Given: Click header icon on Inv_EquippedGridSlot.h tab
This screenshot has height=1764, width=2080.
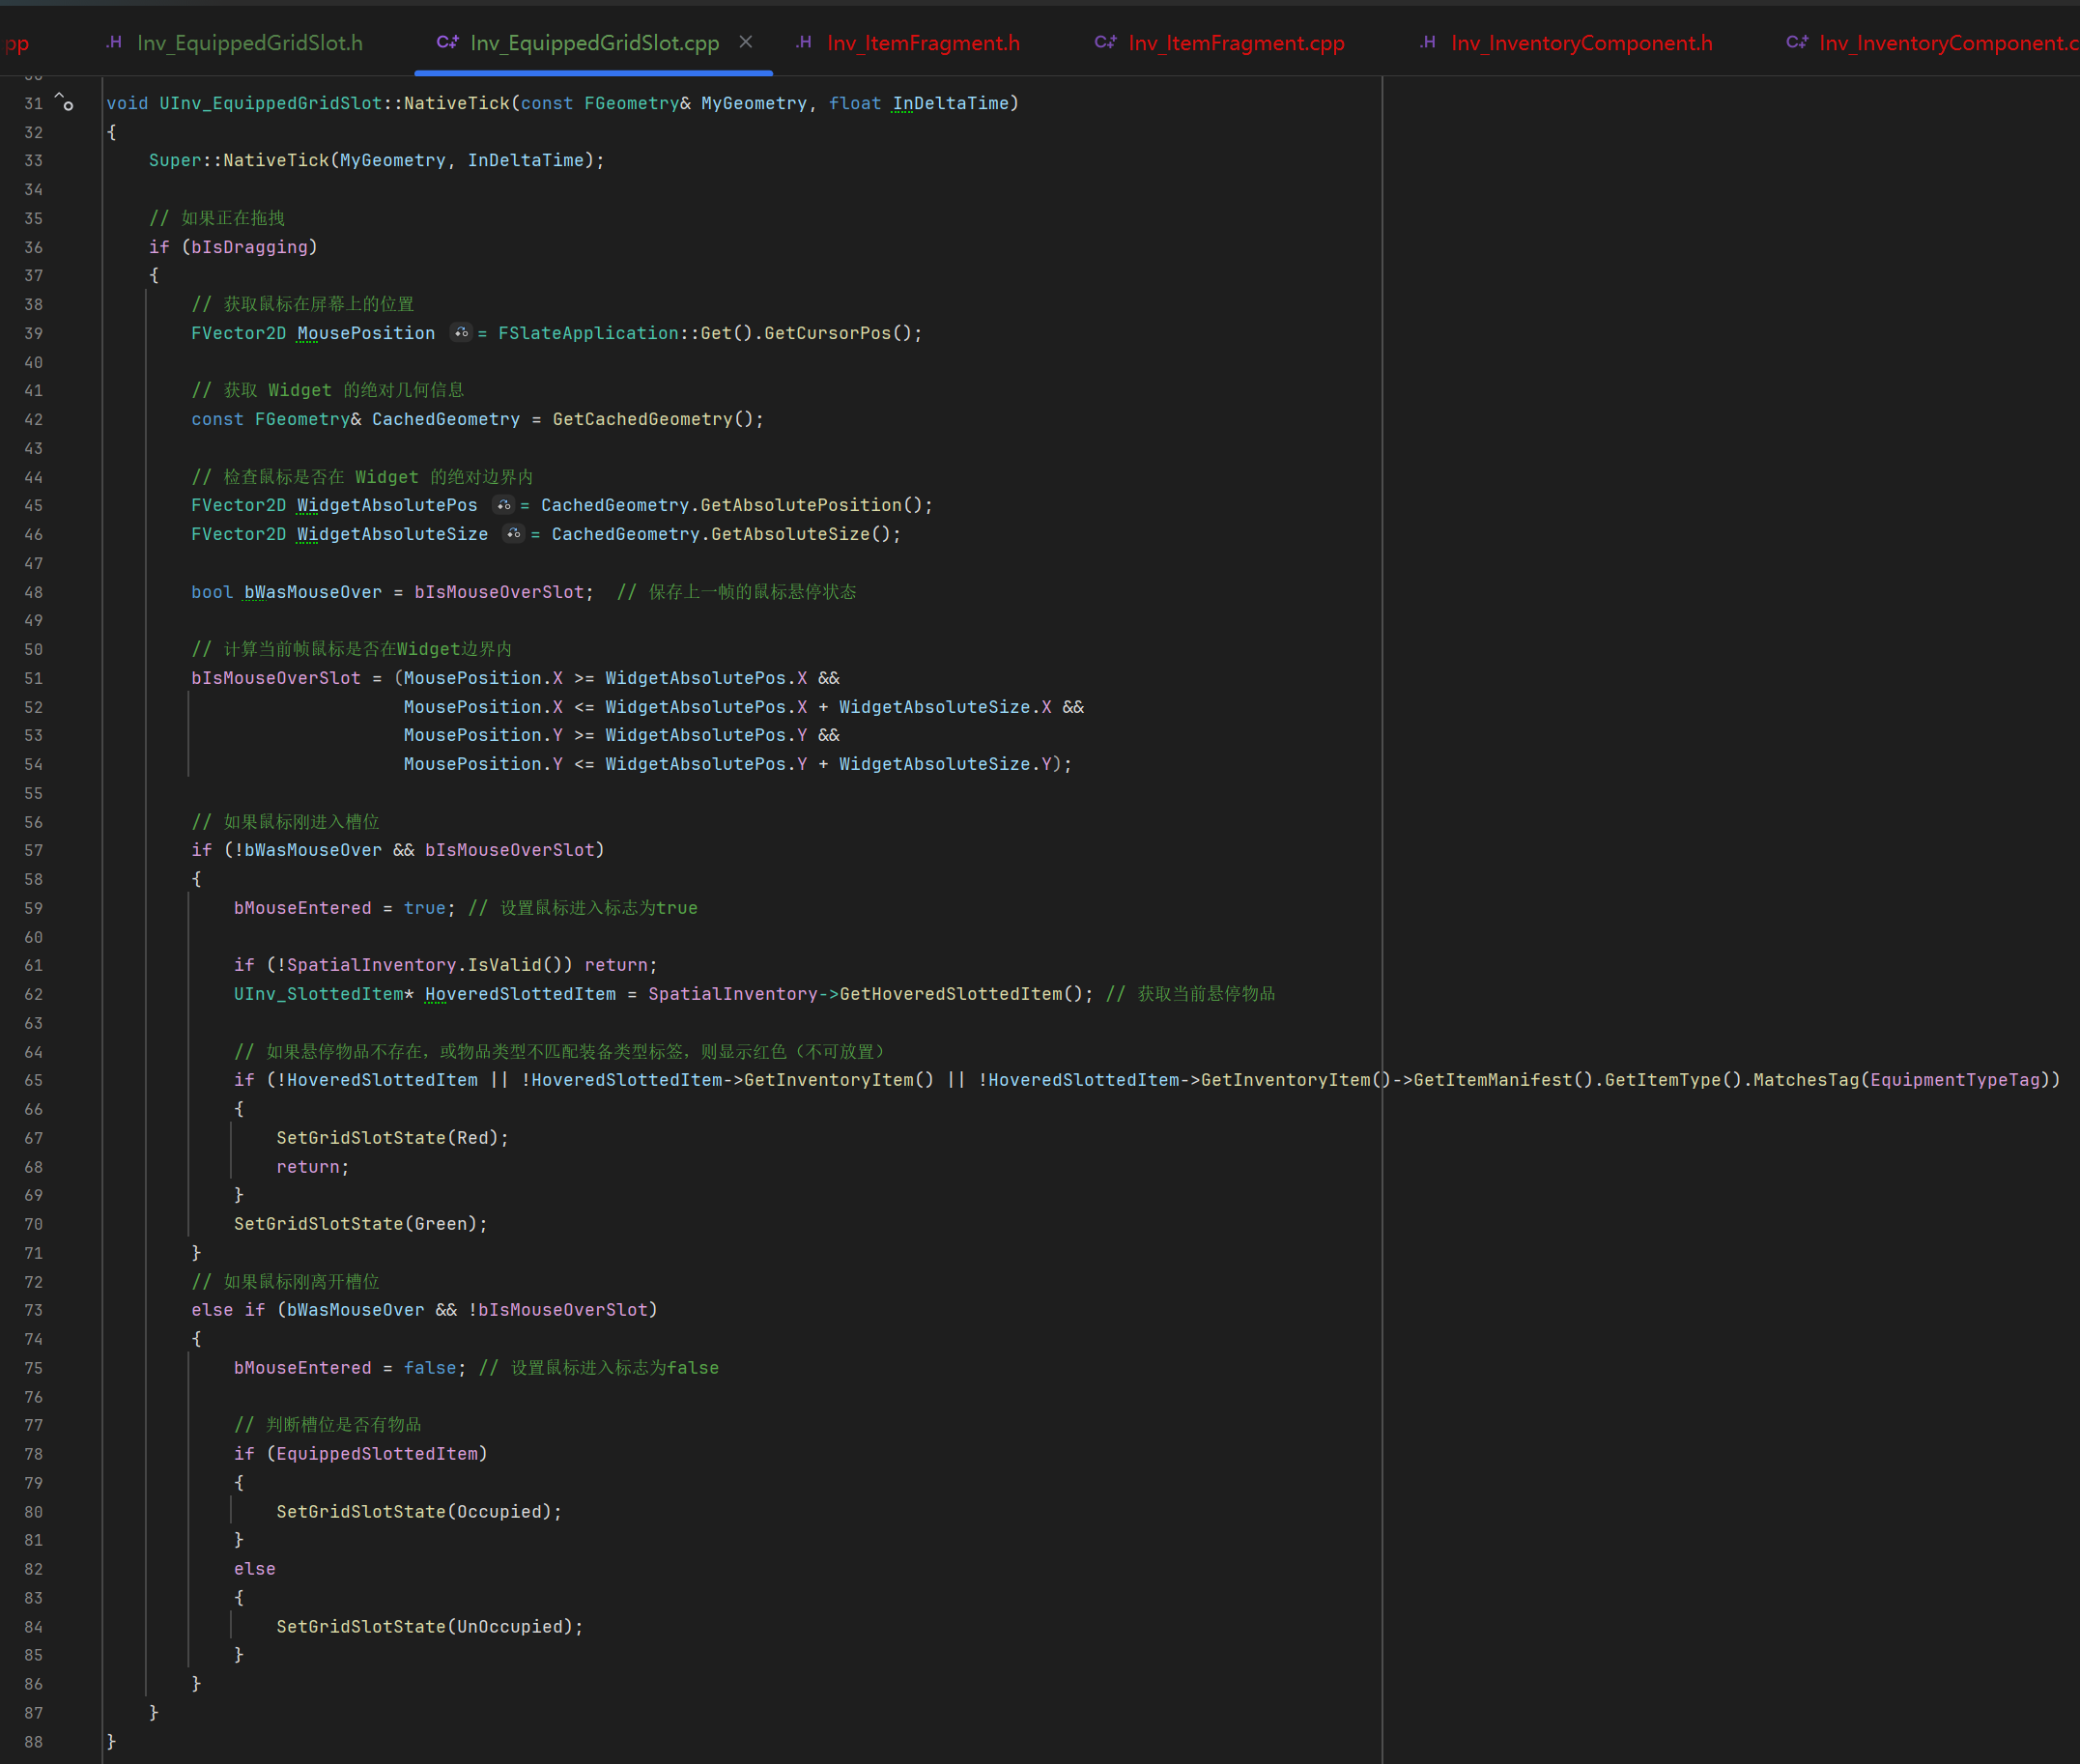Looking at the screenshot, I should [x=114, y=42].
